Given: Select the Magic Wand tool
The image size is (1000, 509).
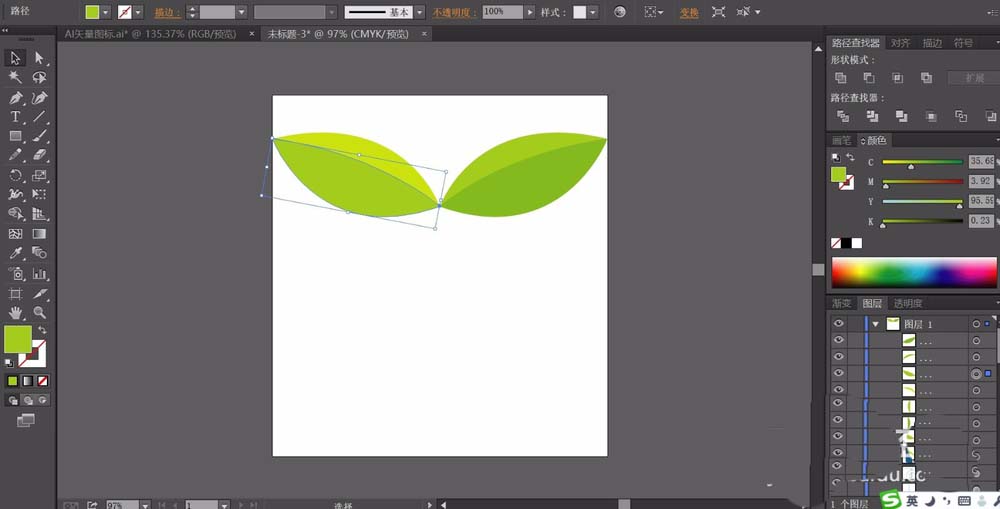Looking at the screenshot, I should coord(15,77).
